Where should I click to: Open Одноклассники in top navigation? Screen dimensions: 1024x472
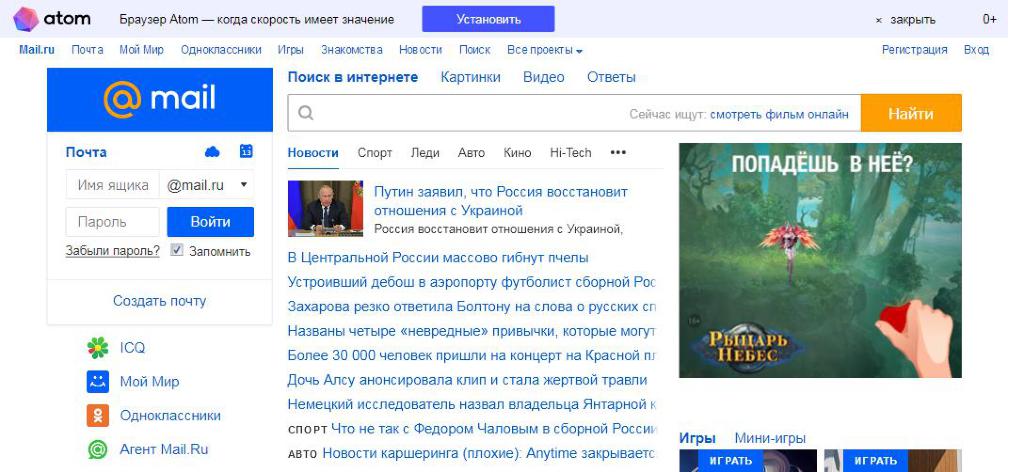point(221,50)
